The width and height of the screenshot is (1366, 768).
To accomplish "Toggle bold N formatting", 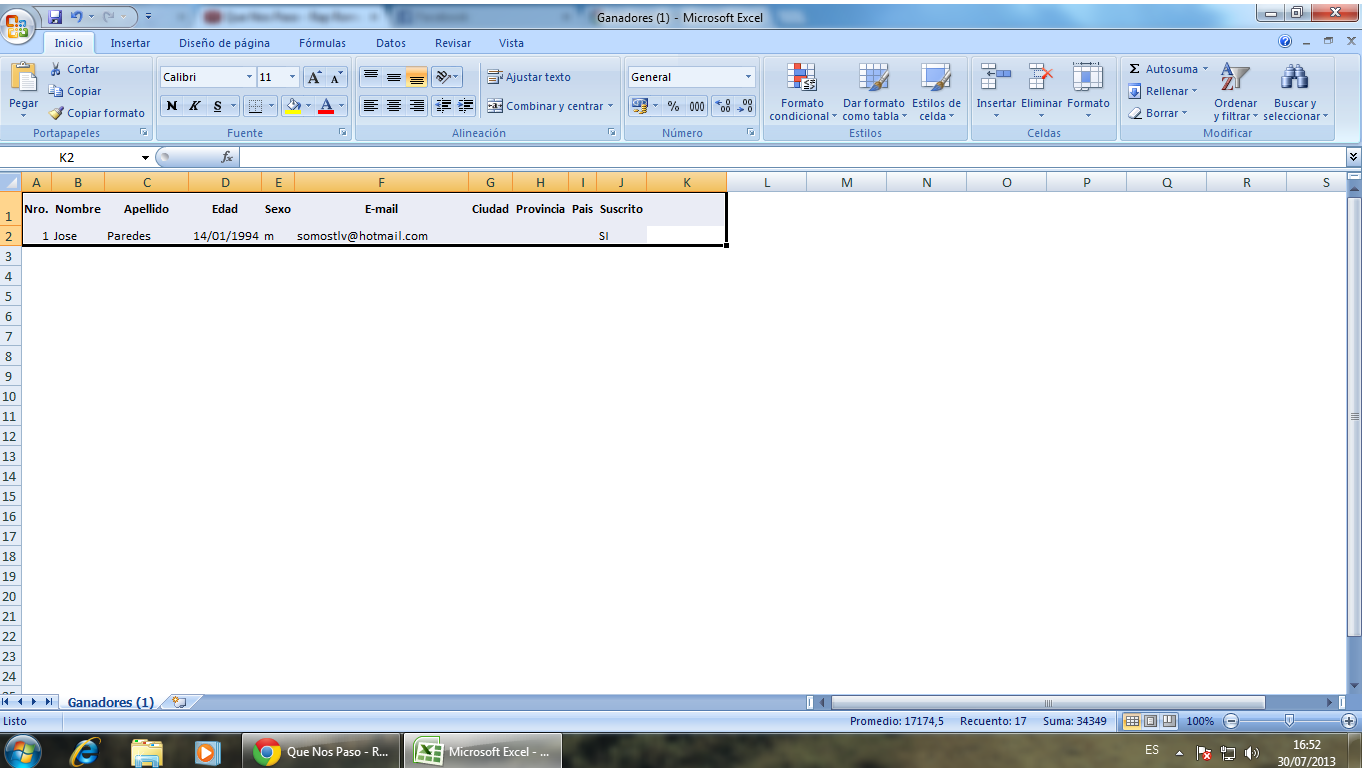I will point(172,106).
